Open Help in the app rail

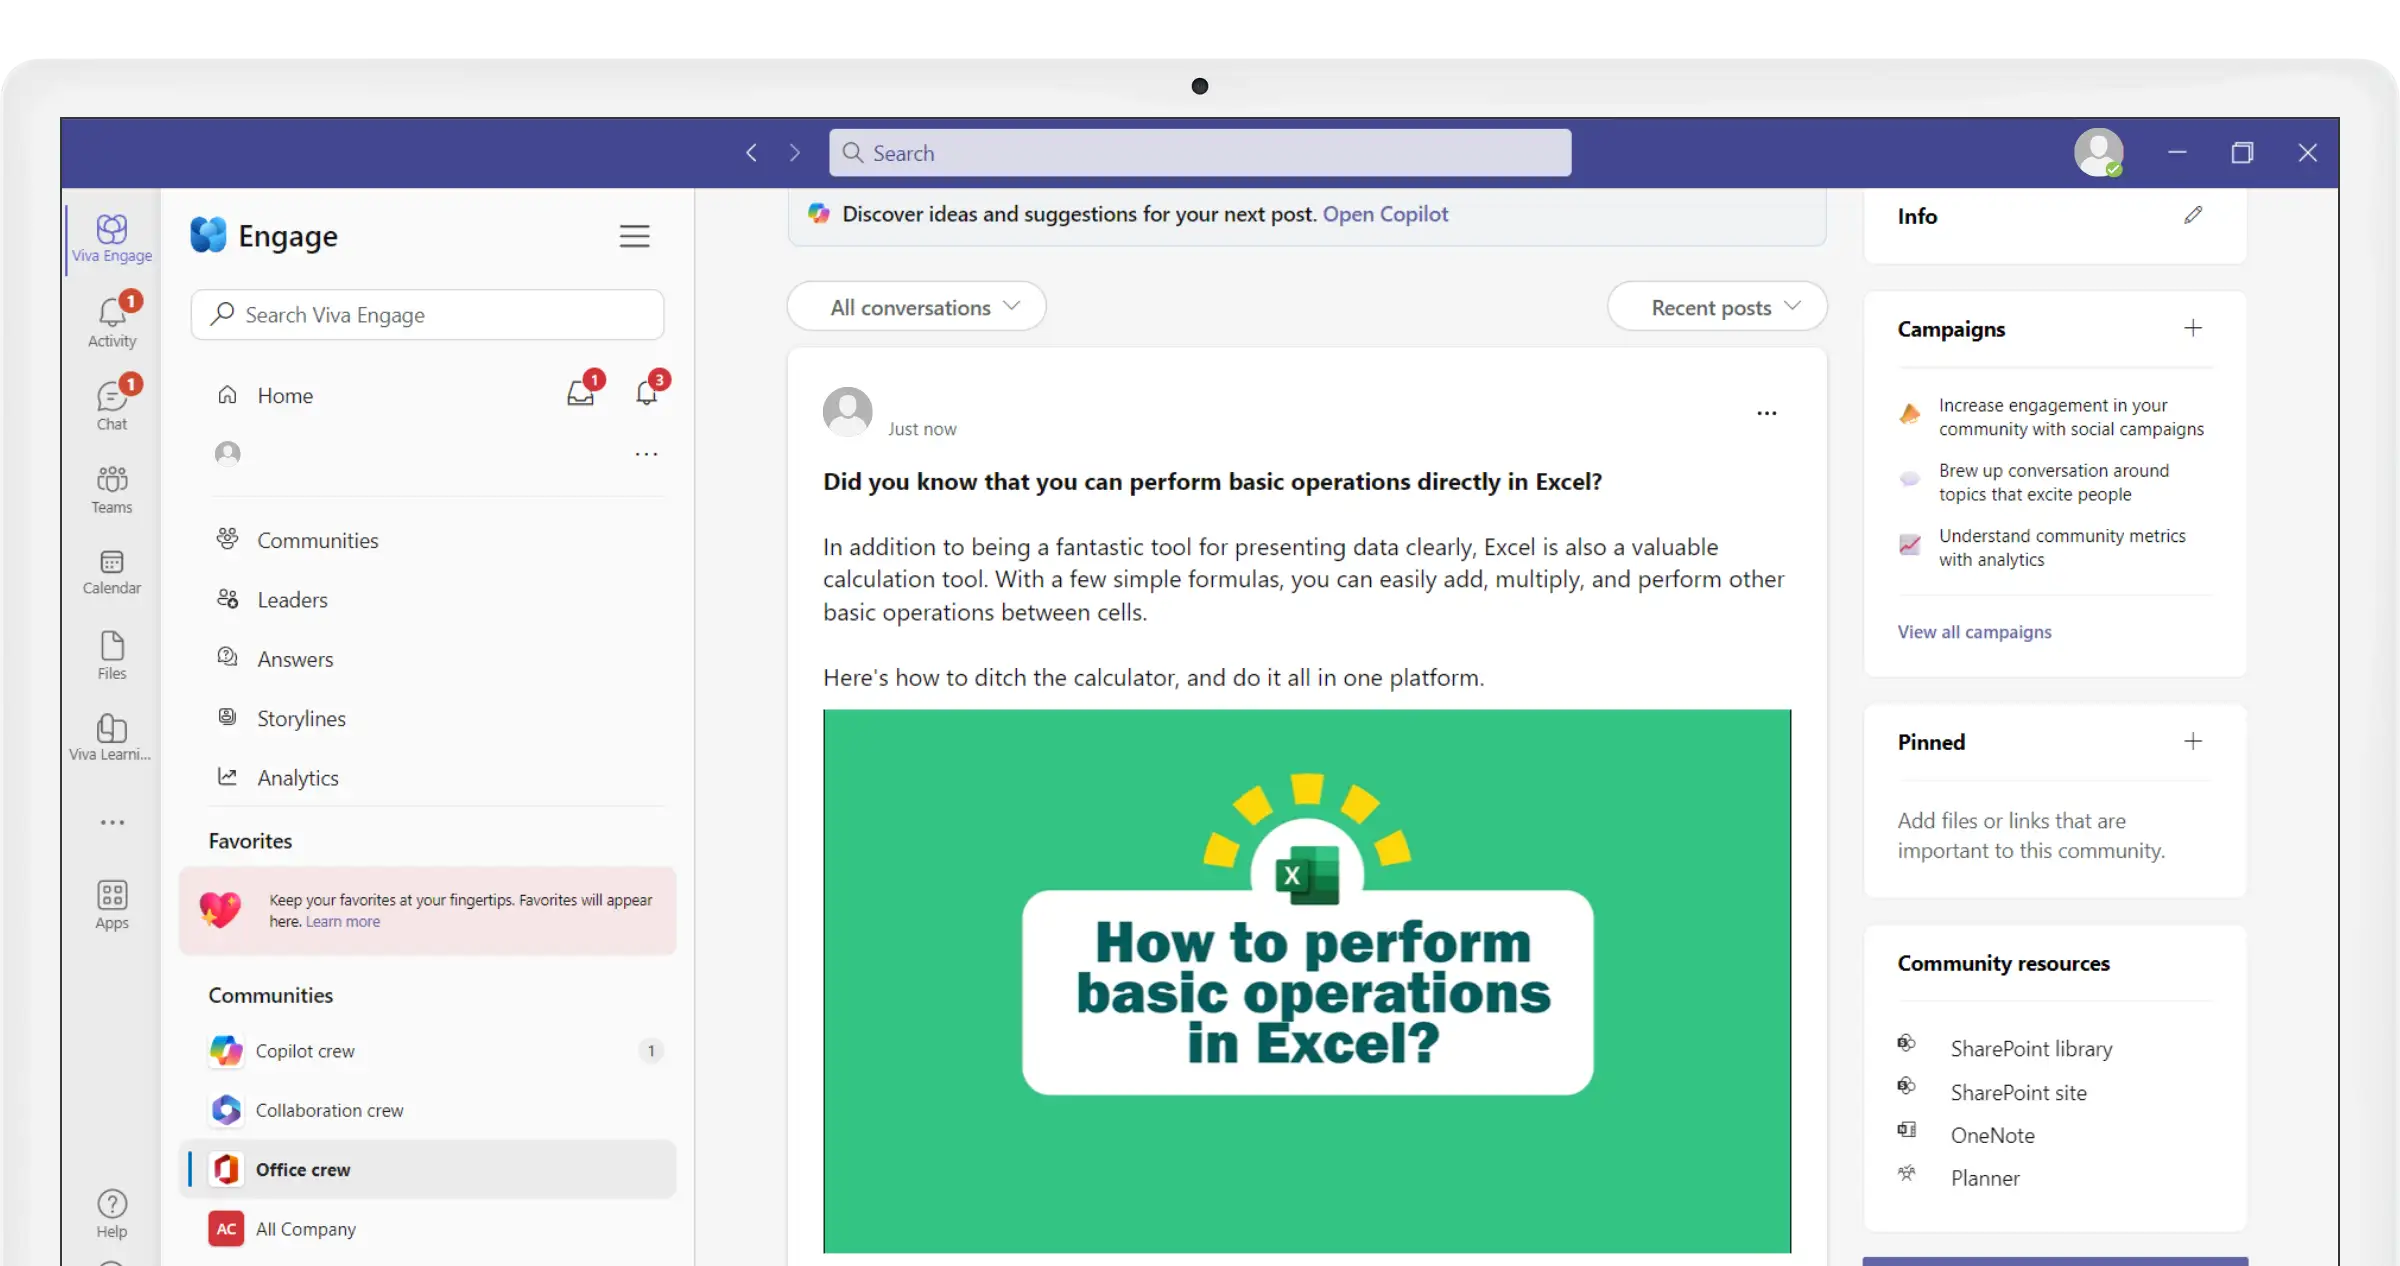point(112,1213)
